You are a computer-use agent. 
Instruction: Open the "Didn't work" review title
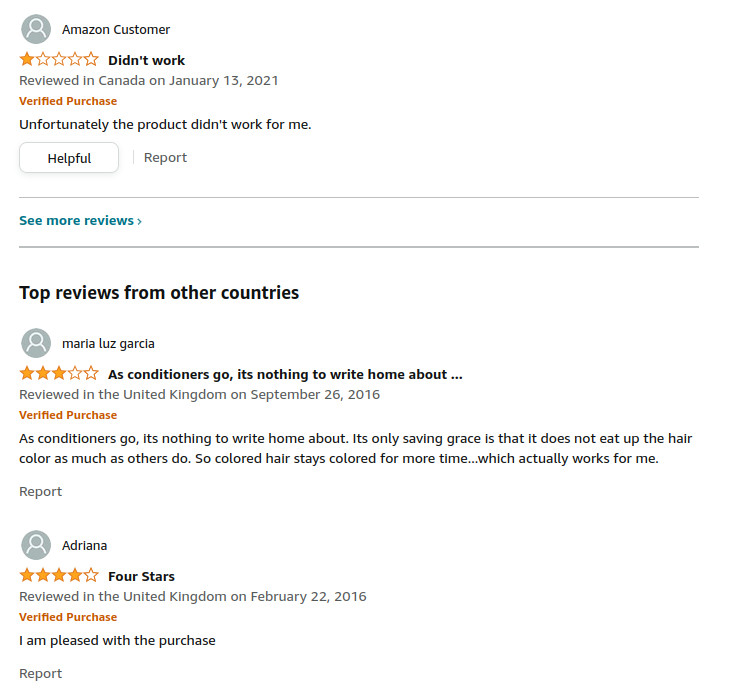(146, 60)
